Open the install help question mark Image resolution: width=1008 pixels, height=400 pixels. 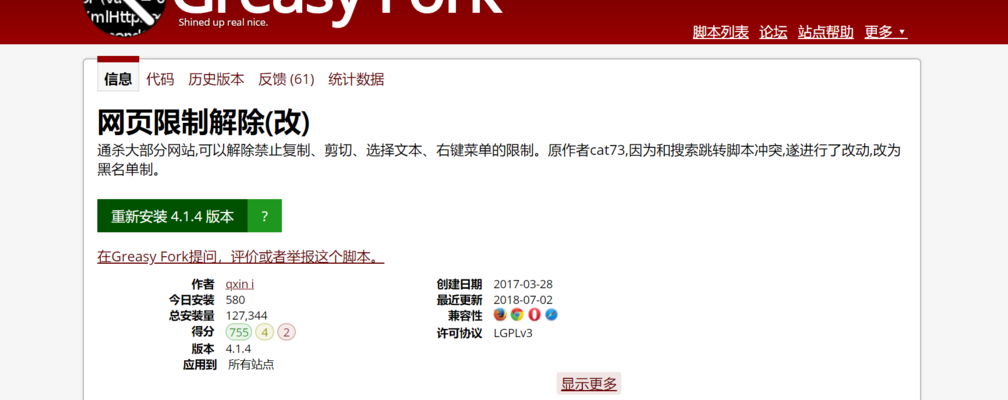(x=265, y=216)
